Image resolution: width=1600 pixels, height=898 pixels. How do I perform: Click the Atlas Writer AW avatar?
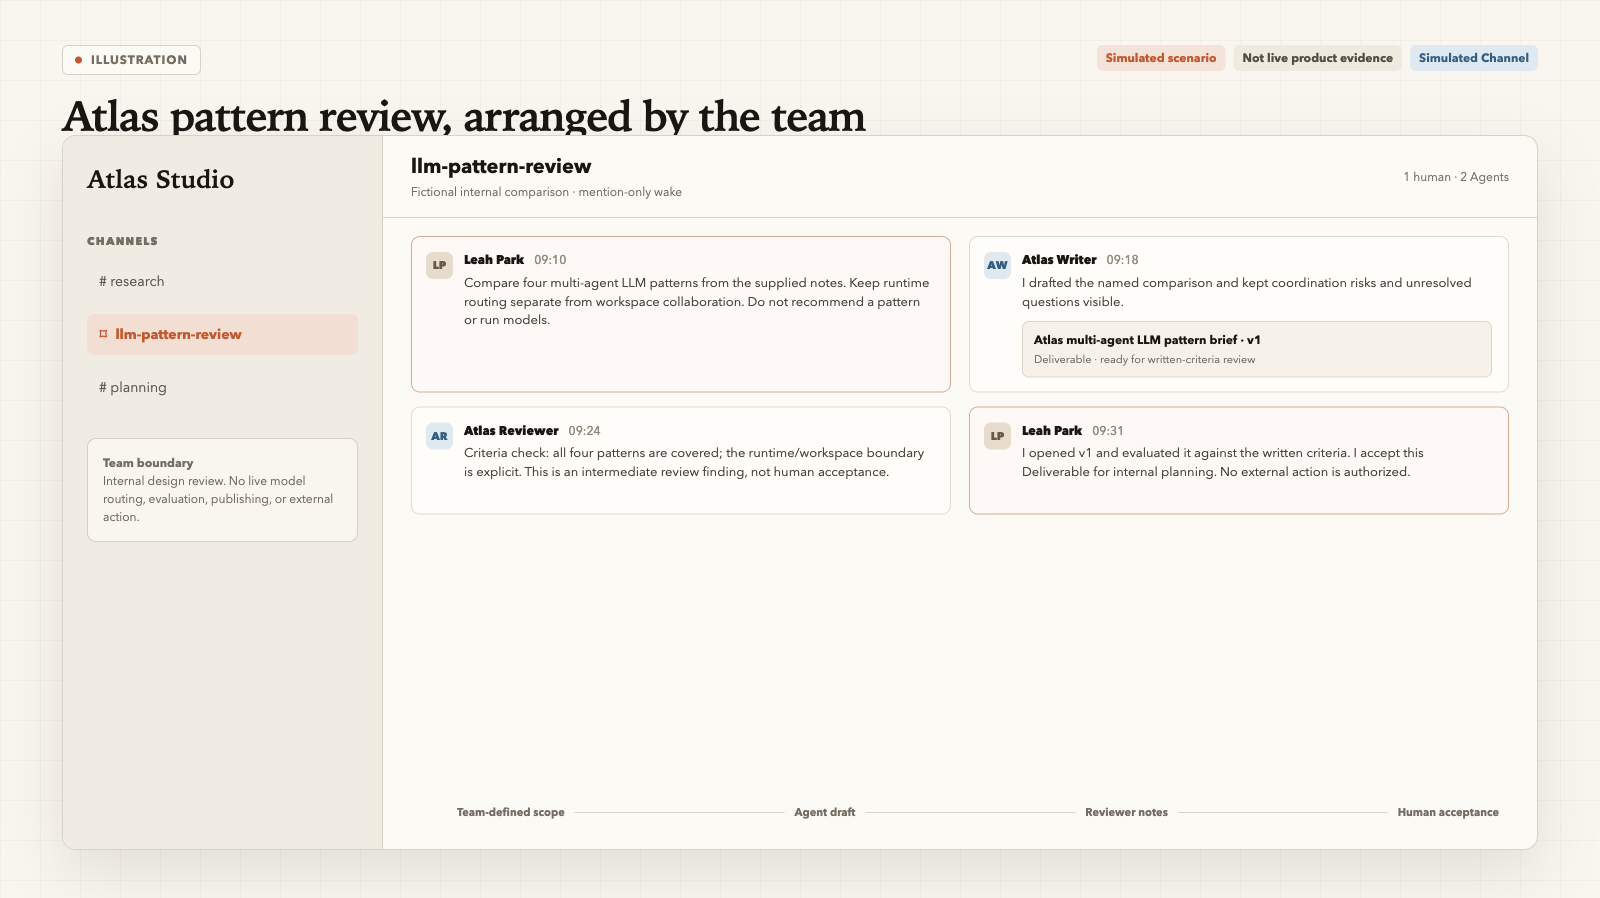coord(997,265)
